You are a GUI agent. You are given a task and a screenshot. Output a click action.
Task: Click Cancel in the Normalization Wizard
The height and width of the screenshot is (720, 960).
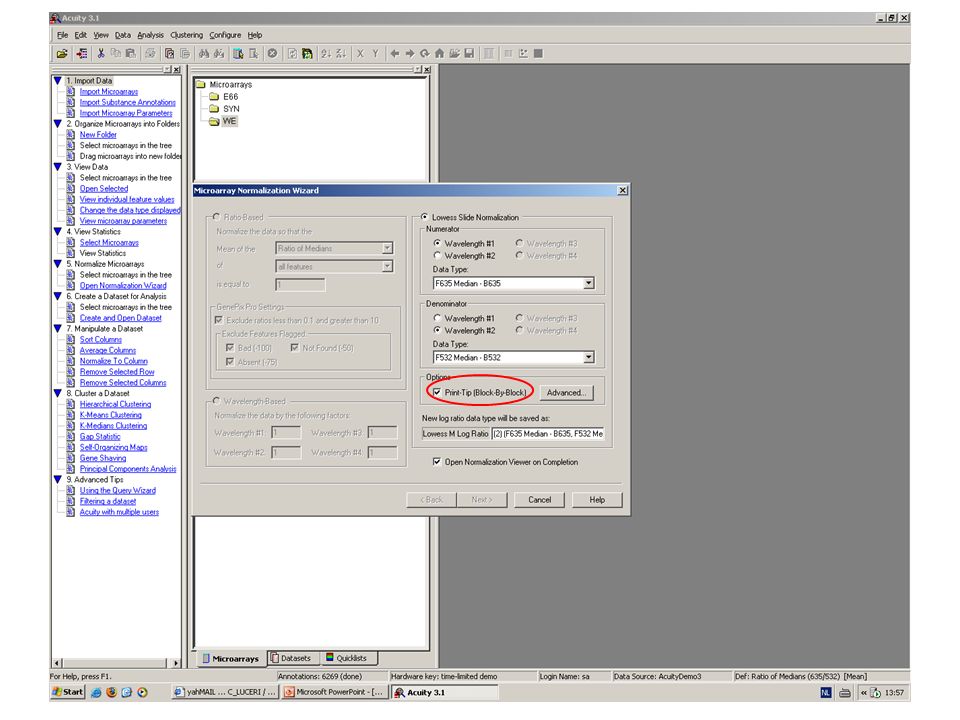539,500
